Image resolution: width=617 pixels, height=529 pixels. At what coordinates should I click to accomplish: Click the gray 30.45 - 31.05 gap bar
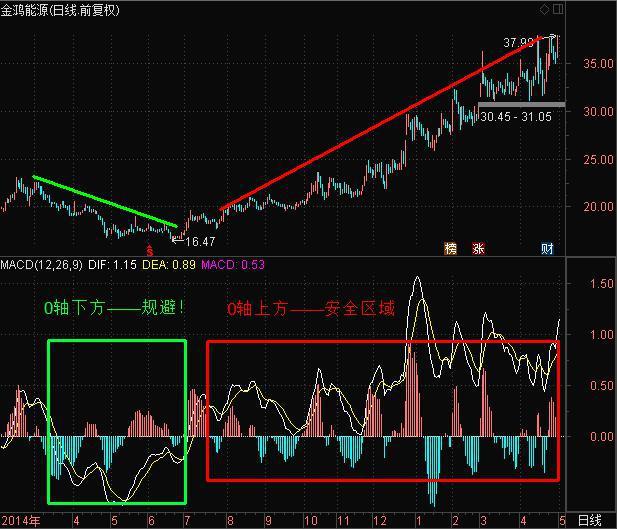tap(521, 104)
